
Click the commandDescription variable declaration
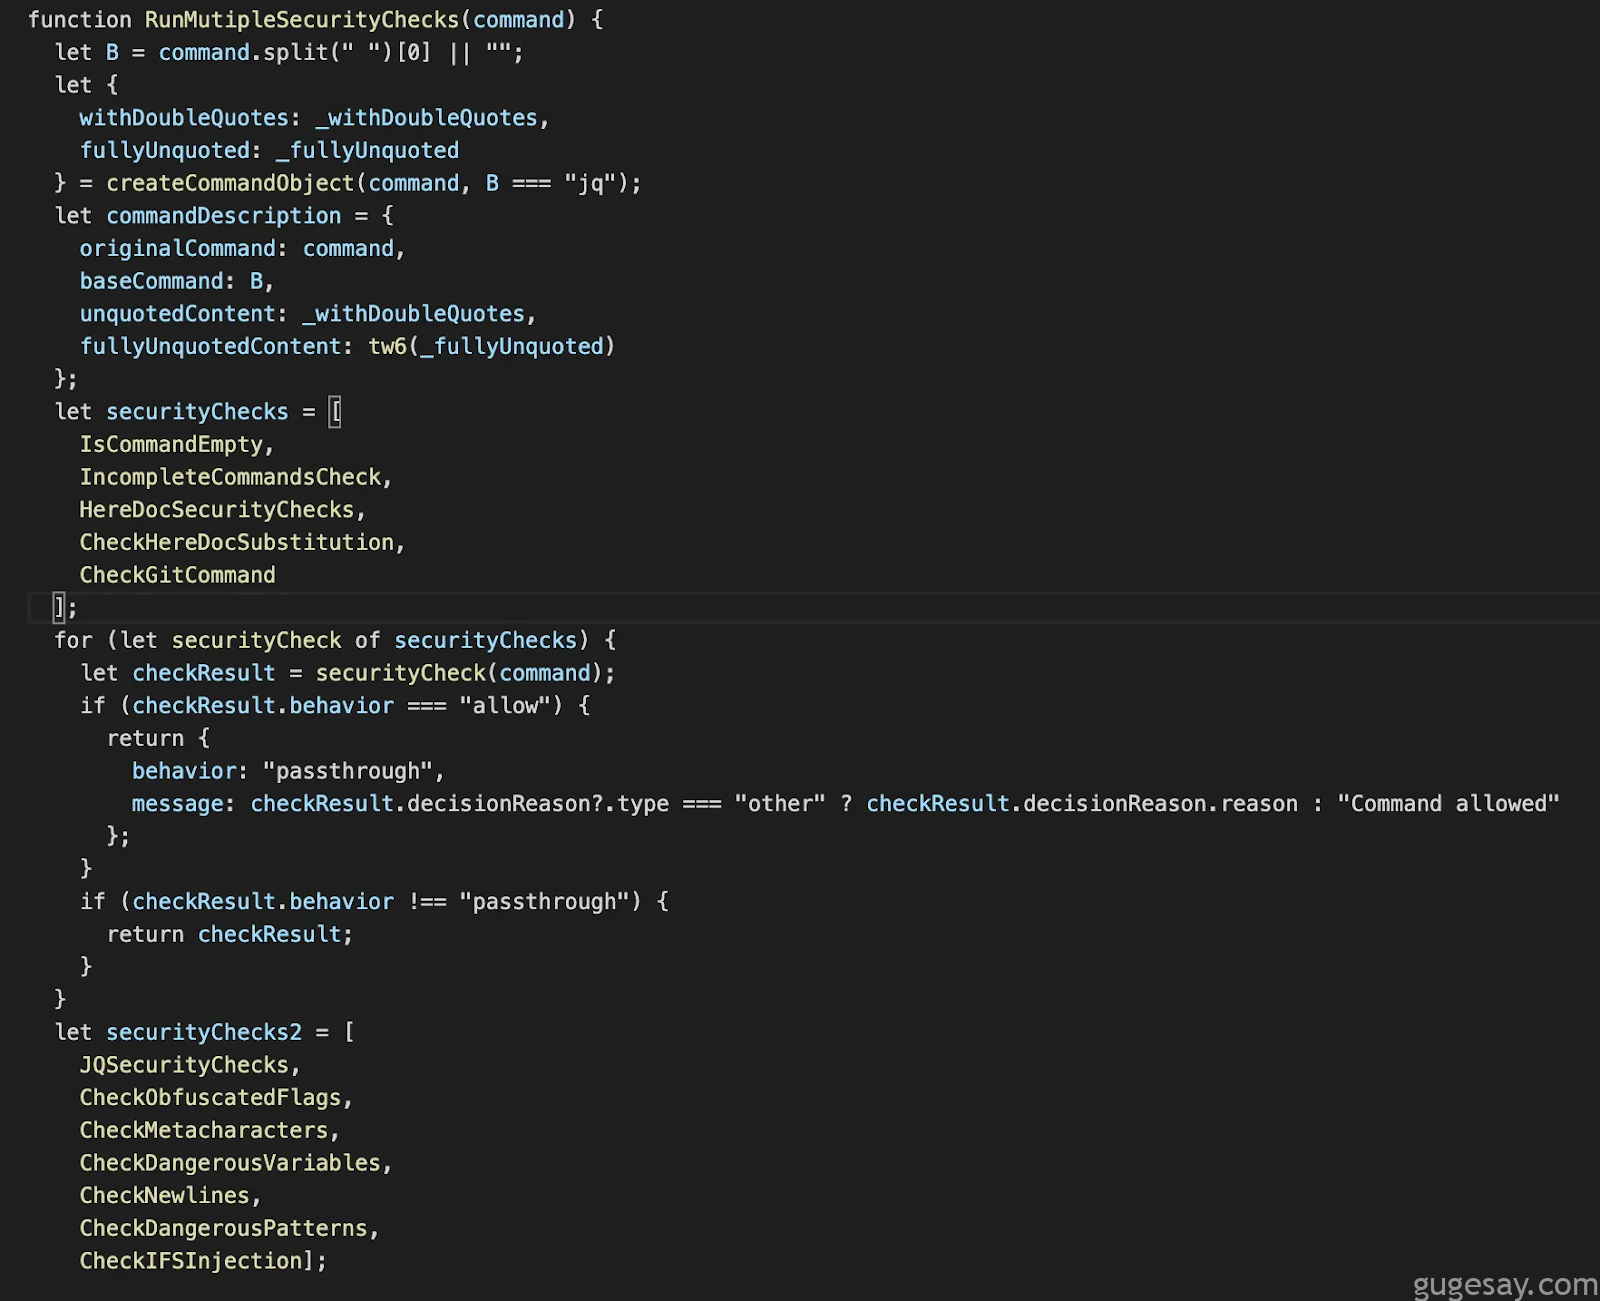[223, 216]
